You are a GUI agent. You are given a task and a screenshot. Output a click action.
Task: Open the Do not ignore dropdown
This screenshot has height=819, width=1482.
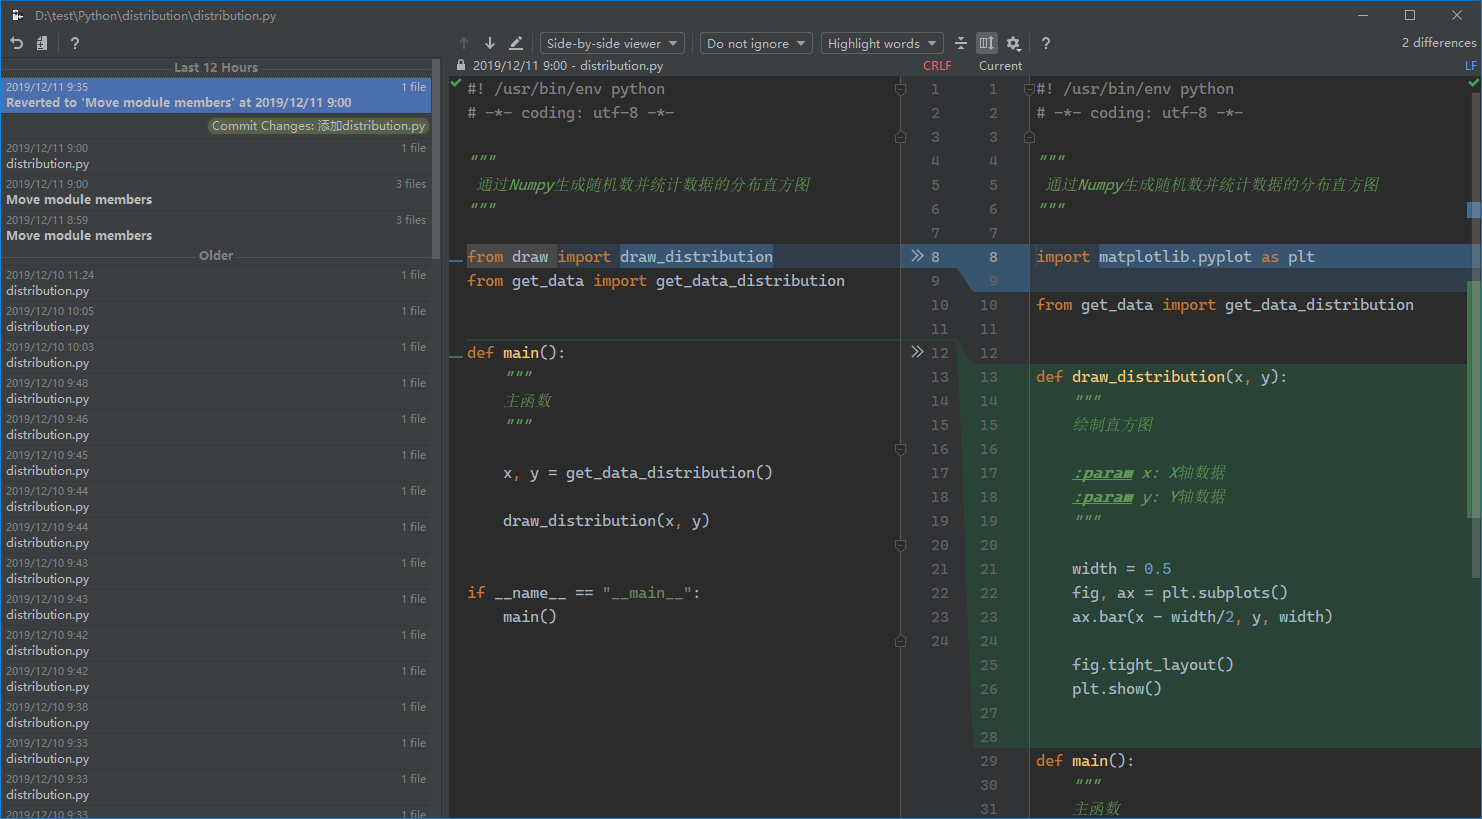point(756,43)
